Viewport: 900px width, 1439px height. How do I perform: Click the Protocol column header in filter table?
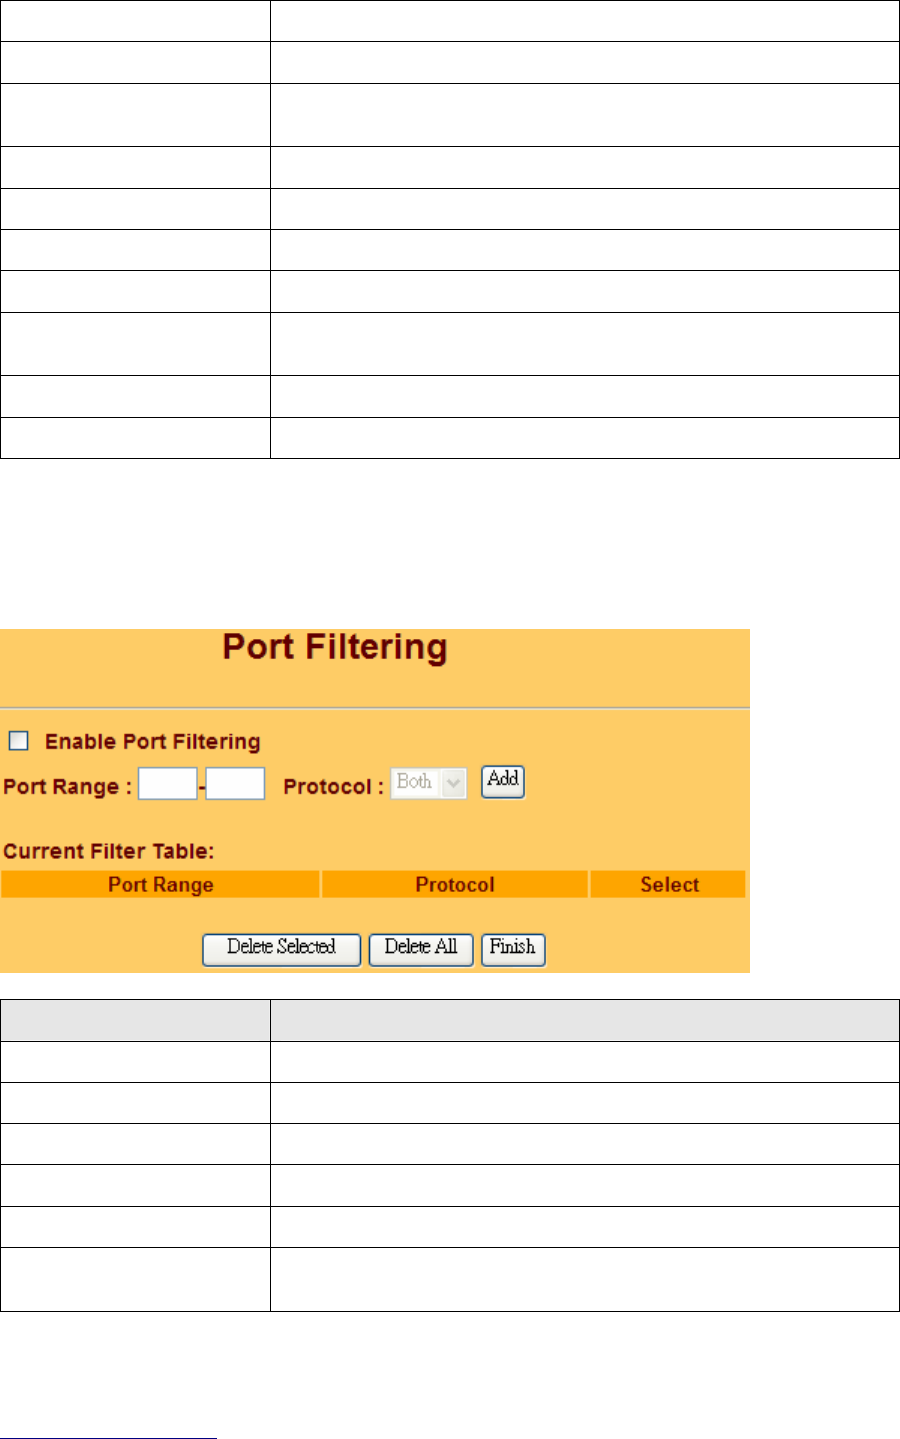tap(455, 885)
